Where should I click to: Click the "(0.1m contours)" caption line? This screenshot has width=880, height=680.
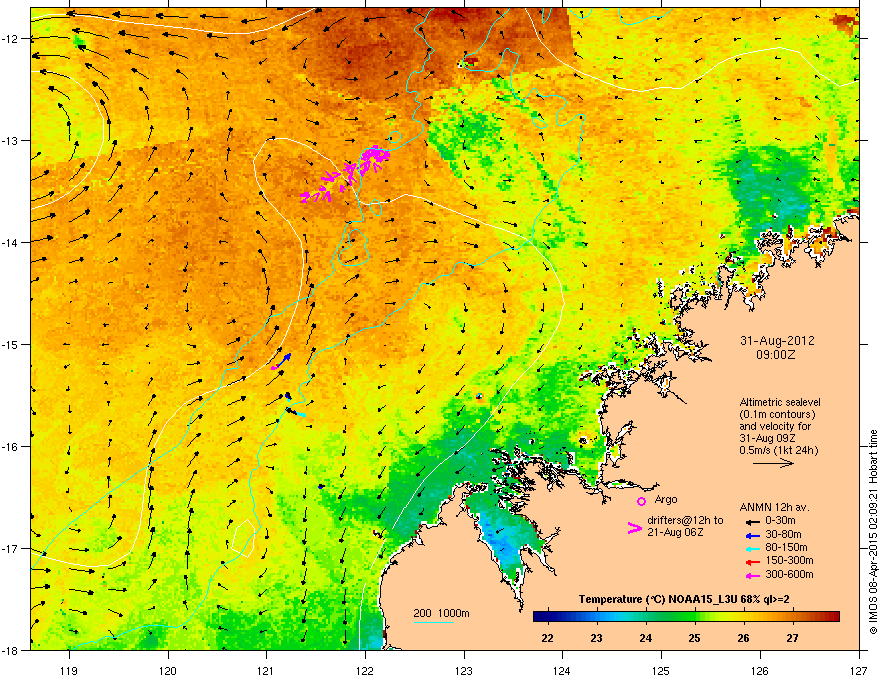pyautogui.click(x=777, y=415)
